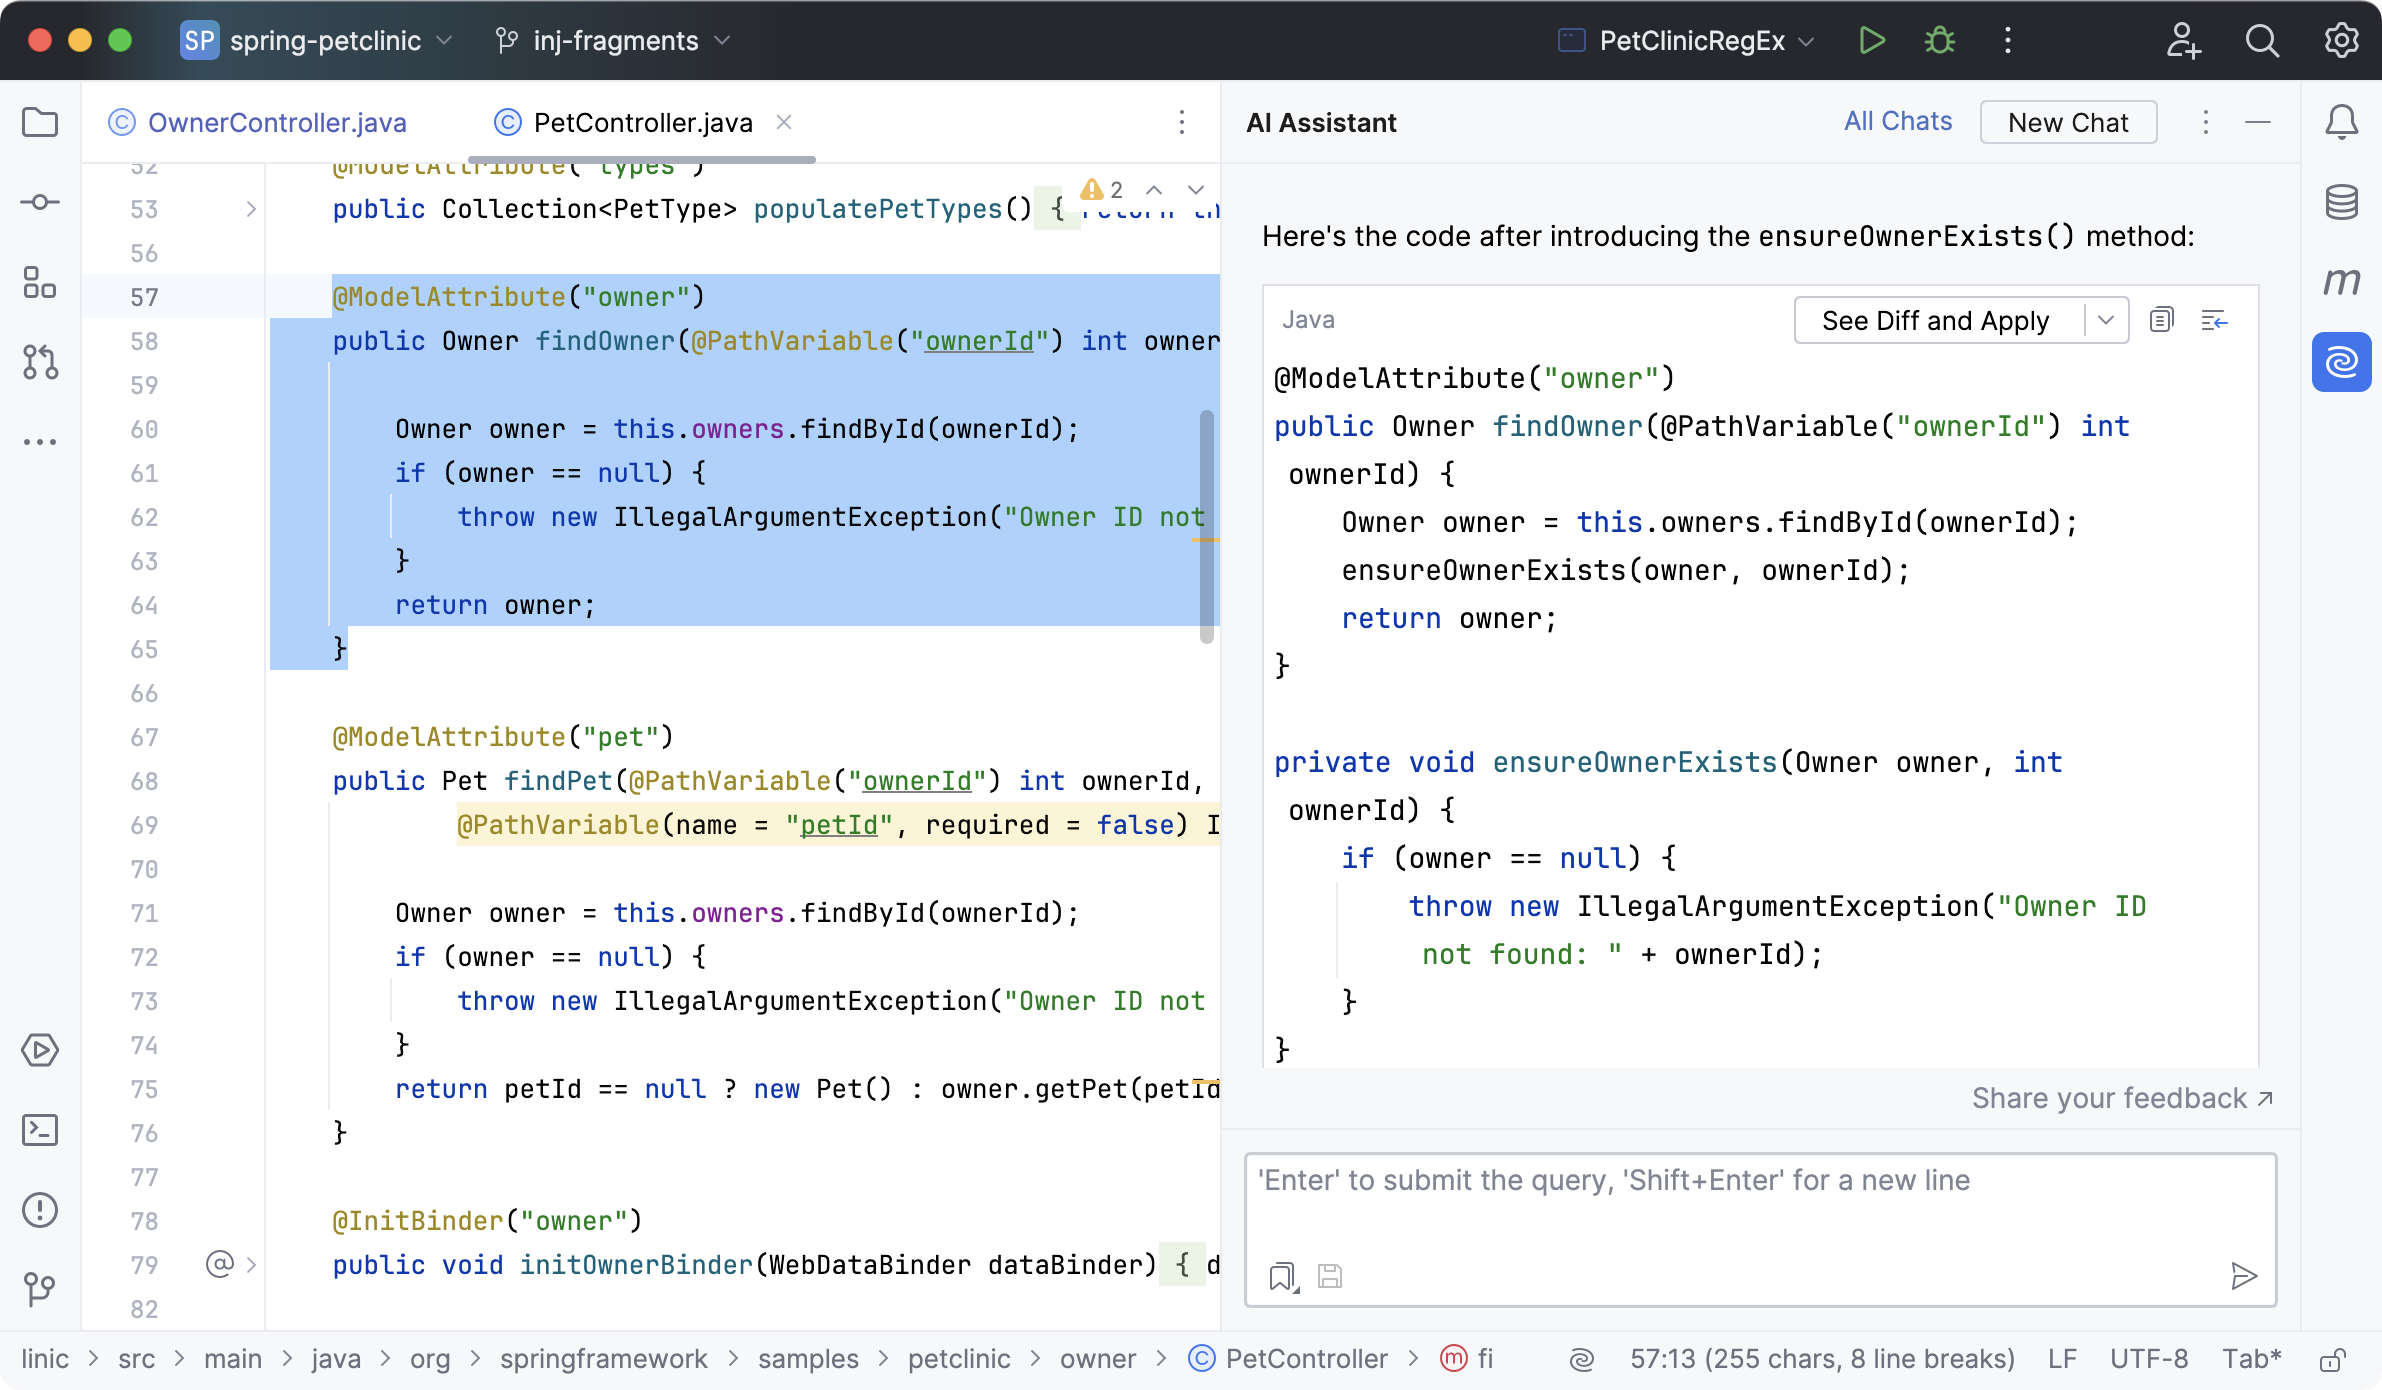
Task: Click caret position 57:13 indicator
Action: tap(1822, 1359)
